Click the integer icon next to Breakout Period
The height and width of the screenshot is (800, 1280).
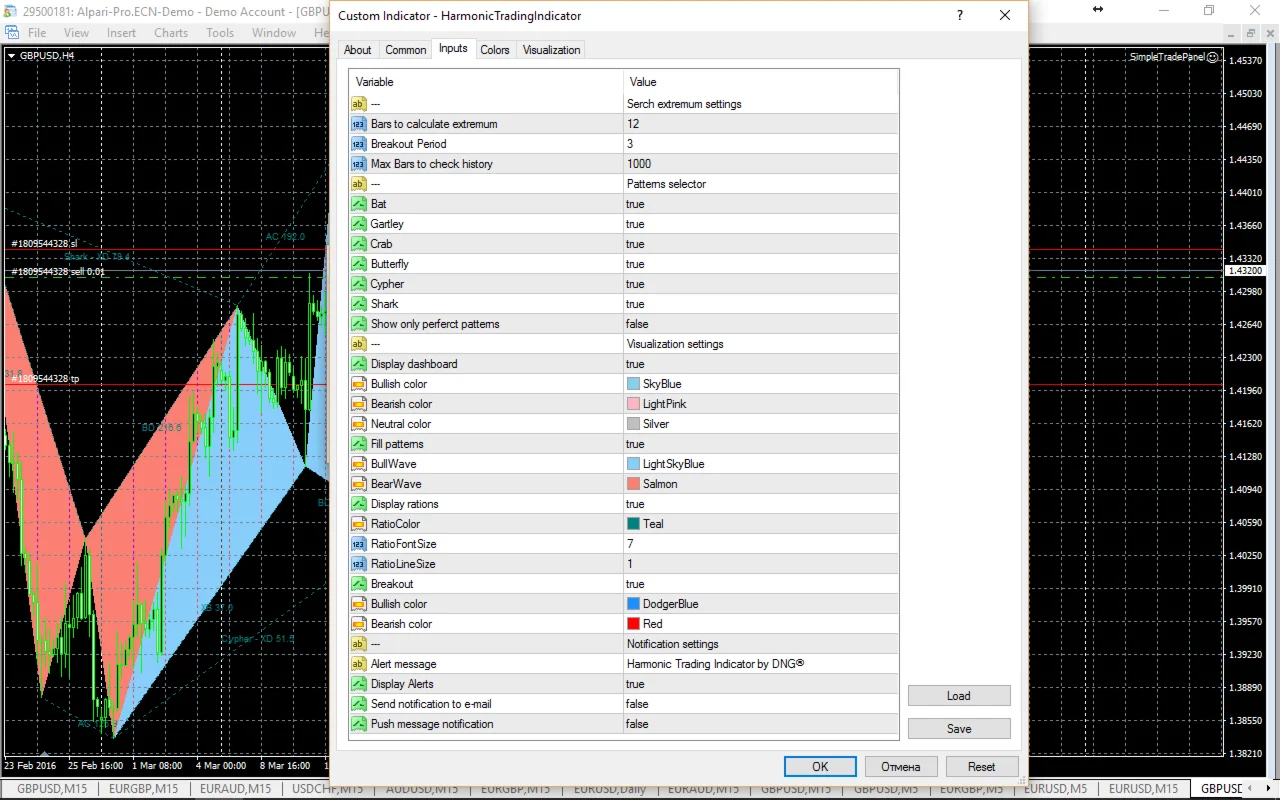[x=358, y=144]
